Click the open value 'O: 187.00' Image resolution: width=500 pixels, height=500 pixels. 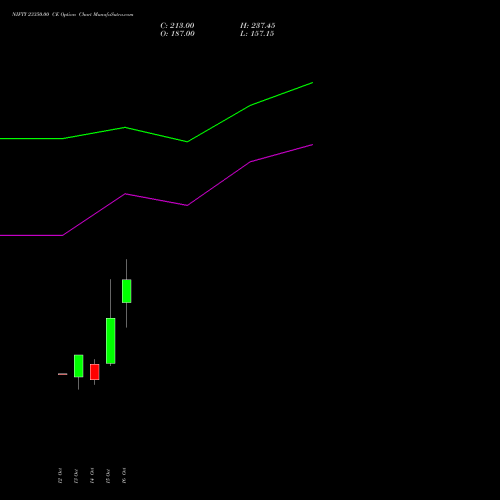tap(177, 34)
